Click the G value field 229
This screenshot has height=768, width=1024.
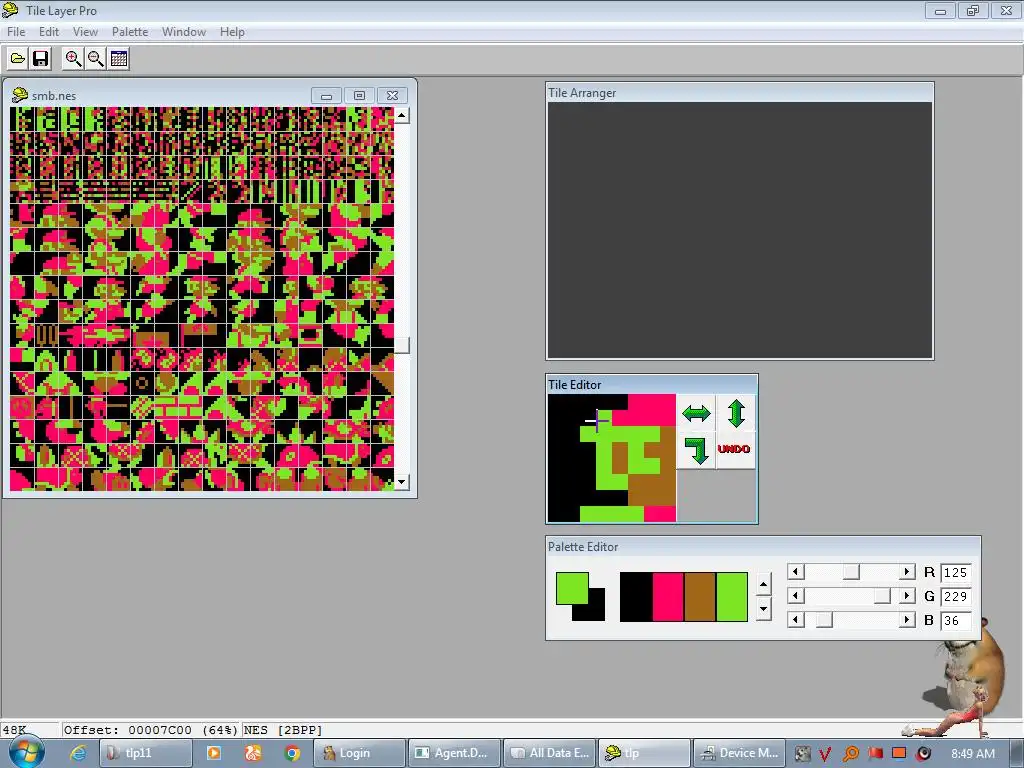(955, 596)
